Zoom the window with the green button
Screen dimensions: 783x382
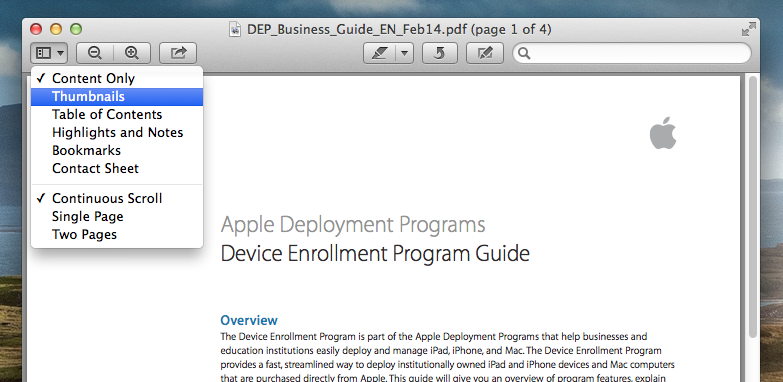point(76,29)
